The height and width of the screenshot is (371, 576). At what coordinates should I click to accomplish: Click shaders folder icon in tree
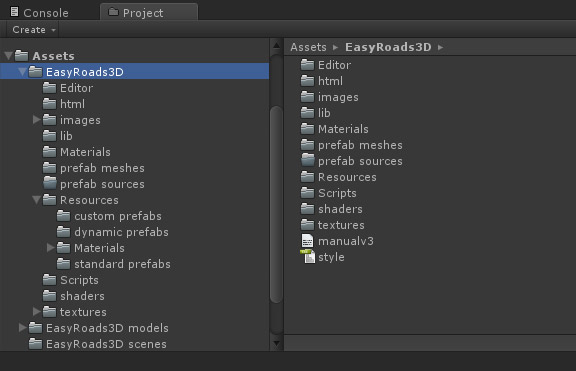49,296
